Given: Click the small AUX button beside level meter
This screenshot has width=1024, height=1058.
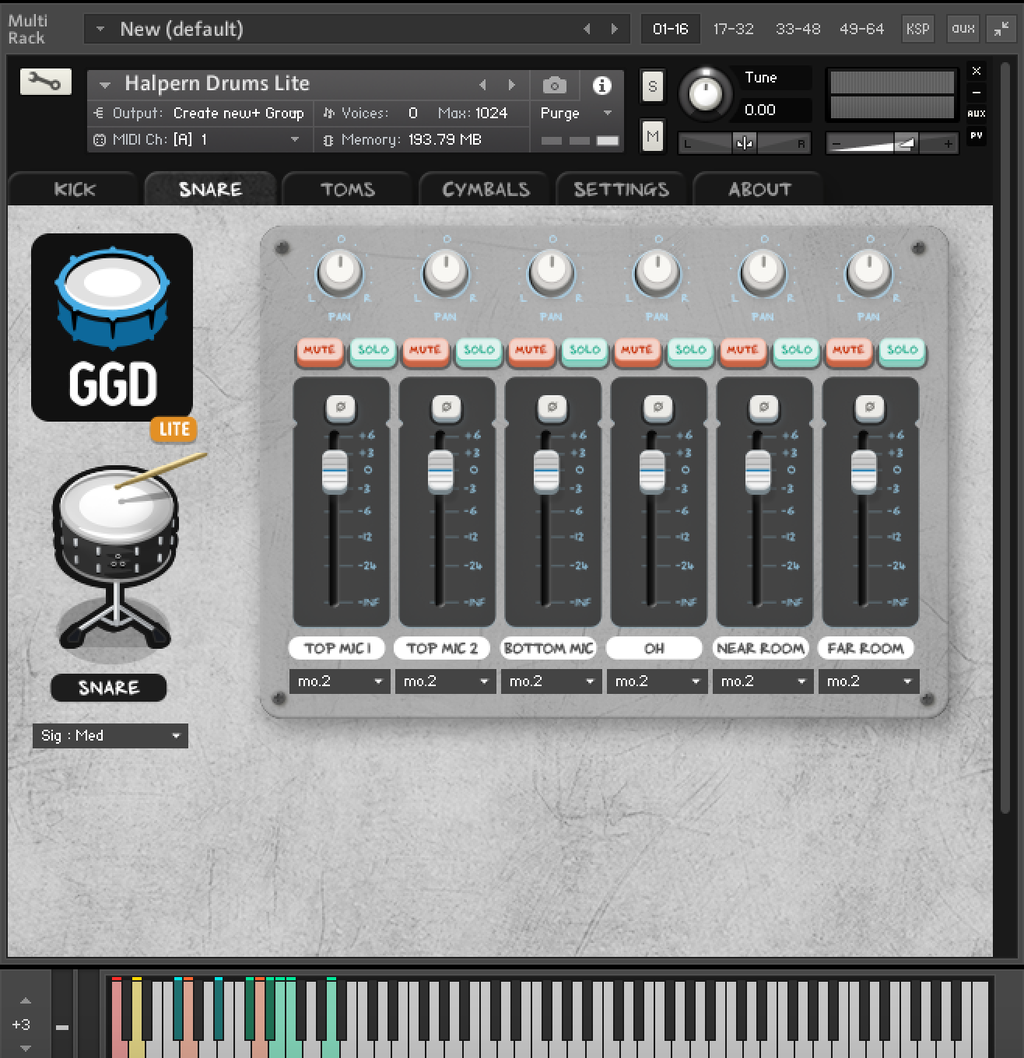Looking at the screenshot, I should pyautogui.click(x=976, y=113).
